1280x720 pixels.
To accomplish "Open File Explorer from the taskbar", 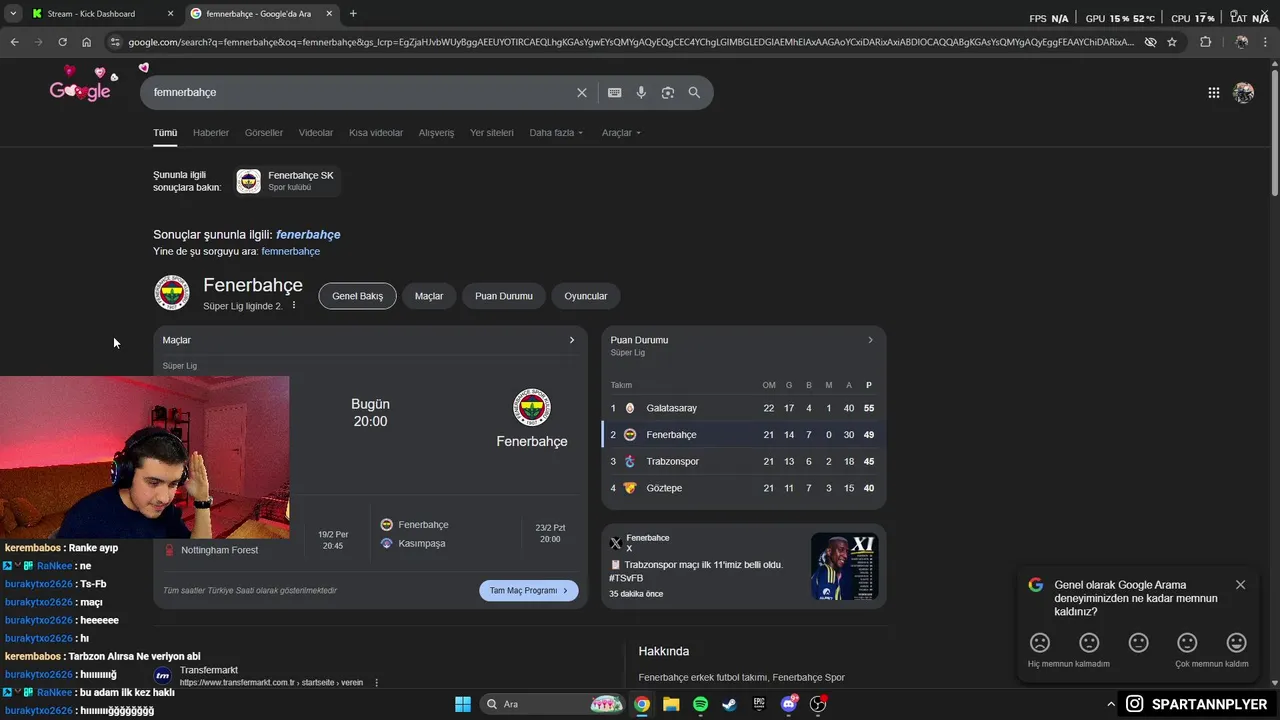I will pyautogui.click(x=671, y=704).
